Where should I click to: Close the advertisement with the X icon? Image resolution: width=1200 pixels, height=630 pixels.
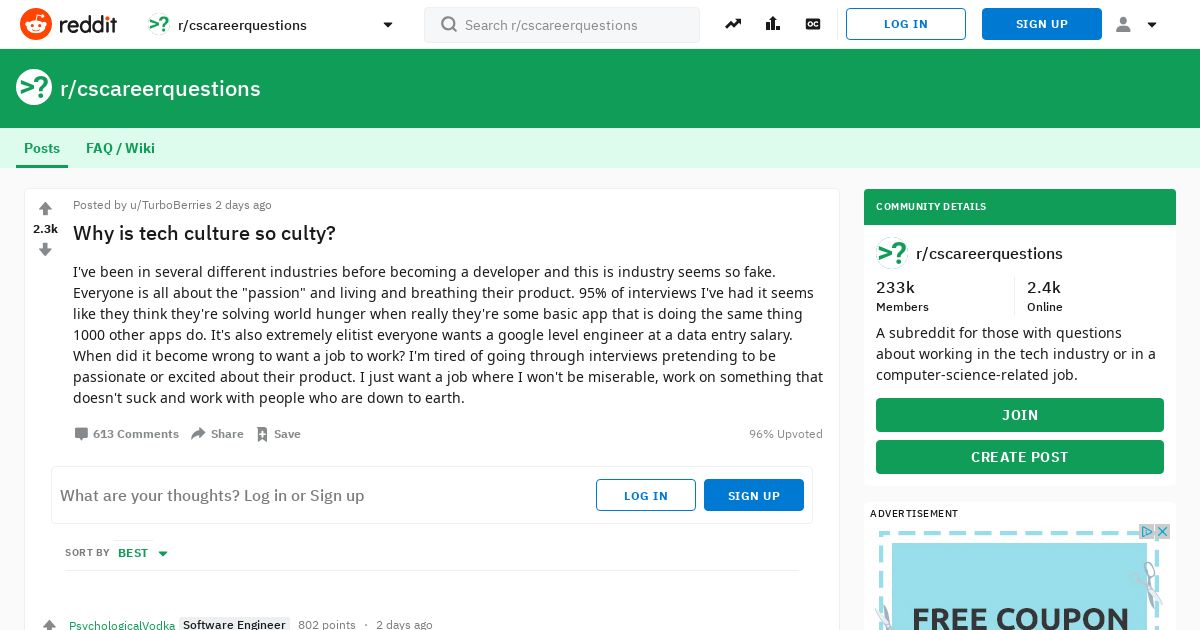[x=1162, y=531]
